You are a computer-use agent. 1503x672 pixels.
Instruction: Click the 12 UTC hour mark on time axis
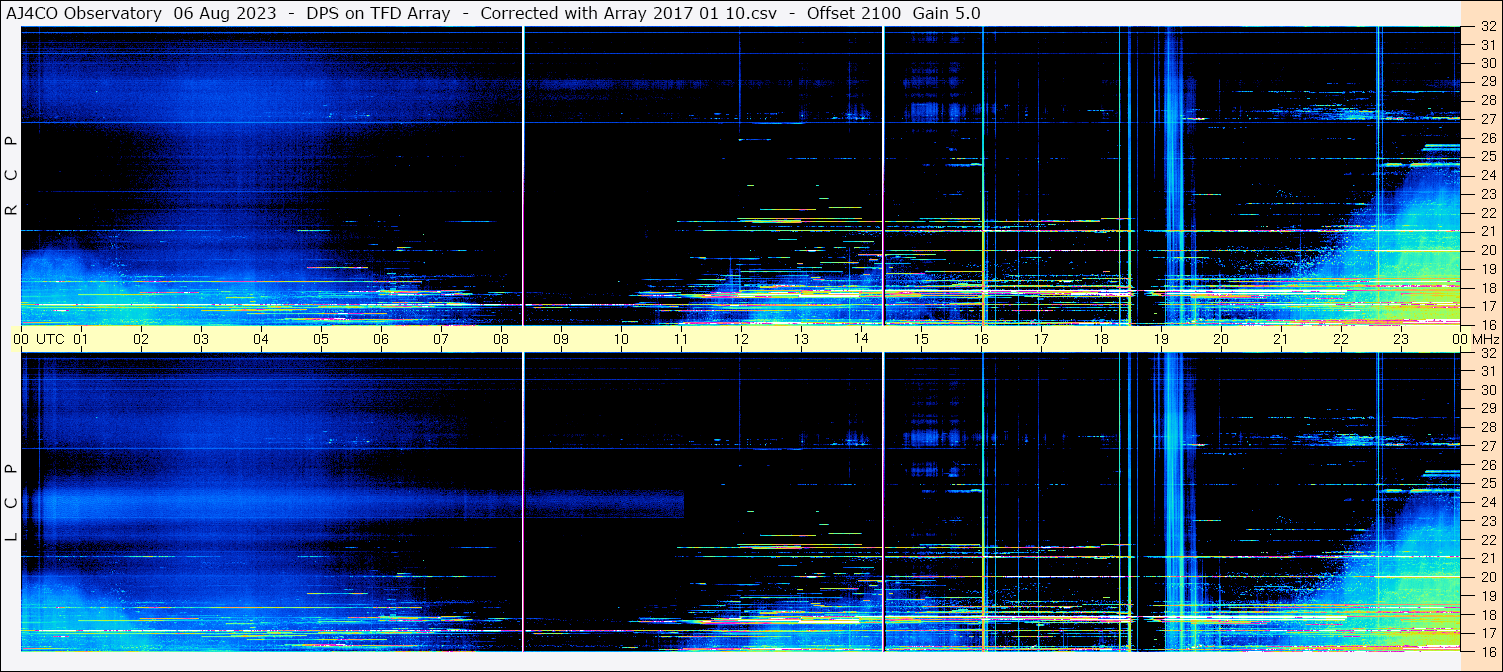coord(741,339)
